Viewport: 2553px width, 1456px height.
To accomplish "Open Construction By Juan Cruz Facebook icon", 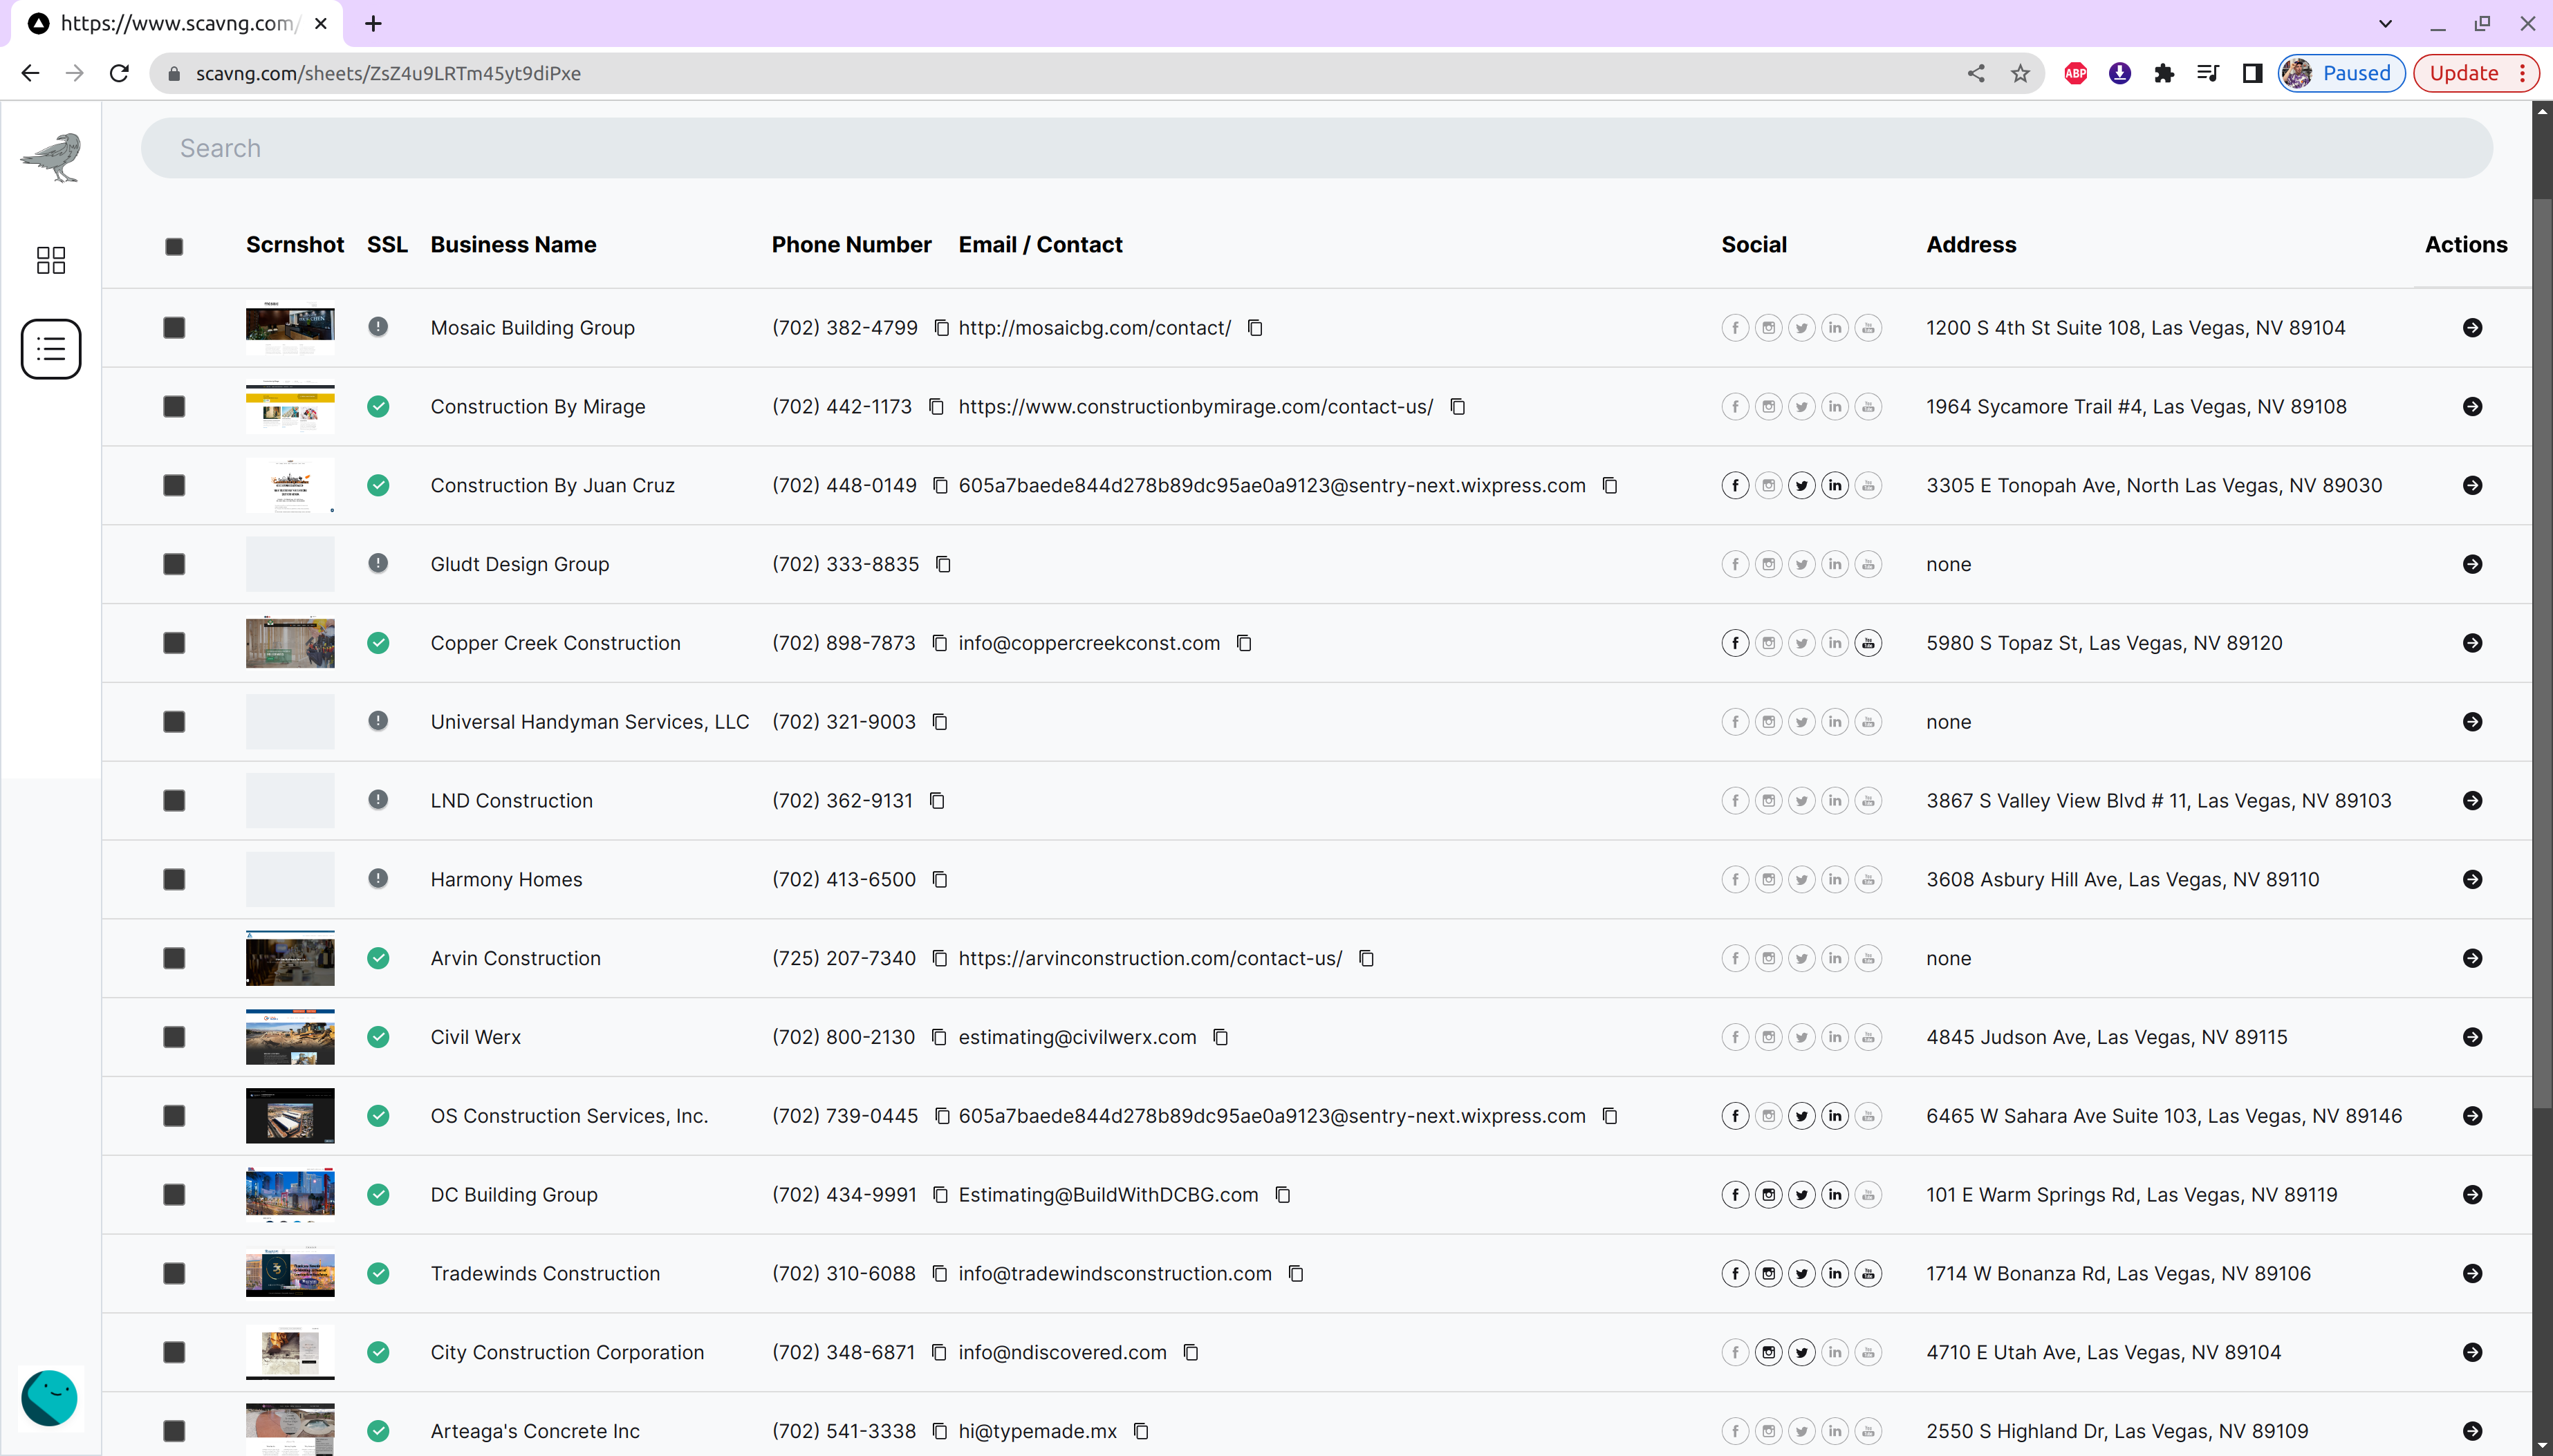I will [1735, 485].
